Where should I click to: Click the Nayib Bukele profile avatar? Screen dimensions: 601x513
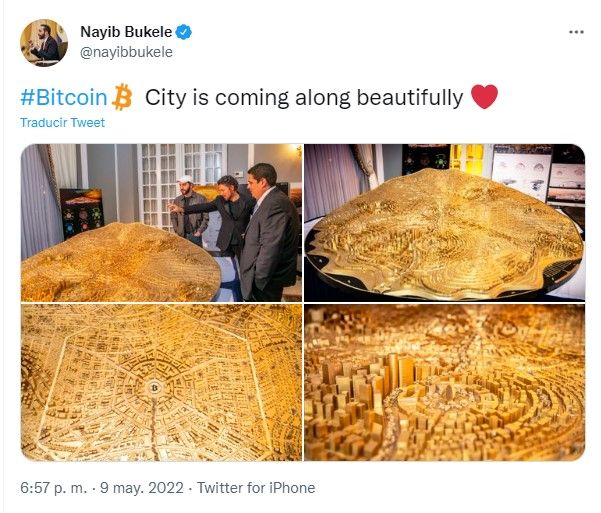pos(44,43)
